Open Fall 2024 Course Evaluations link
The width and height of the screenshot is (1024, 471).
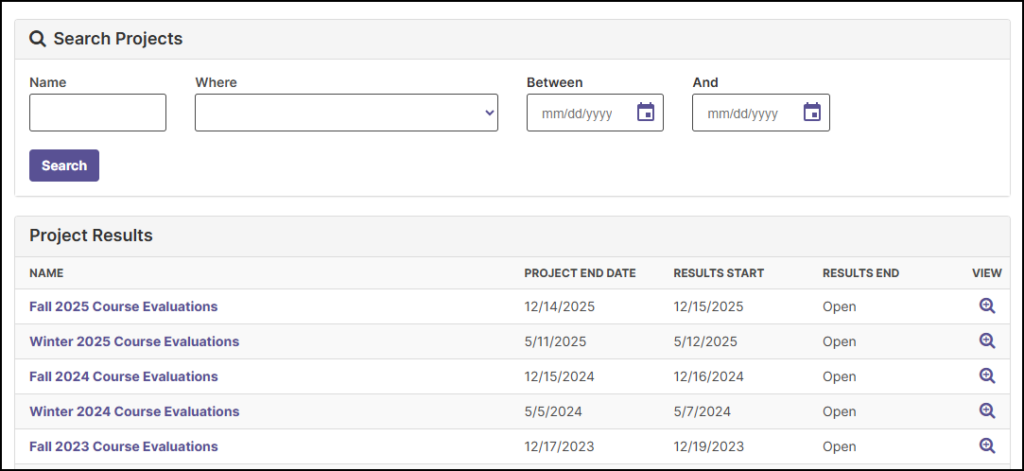point(123,376)
